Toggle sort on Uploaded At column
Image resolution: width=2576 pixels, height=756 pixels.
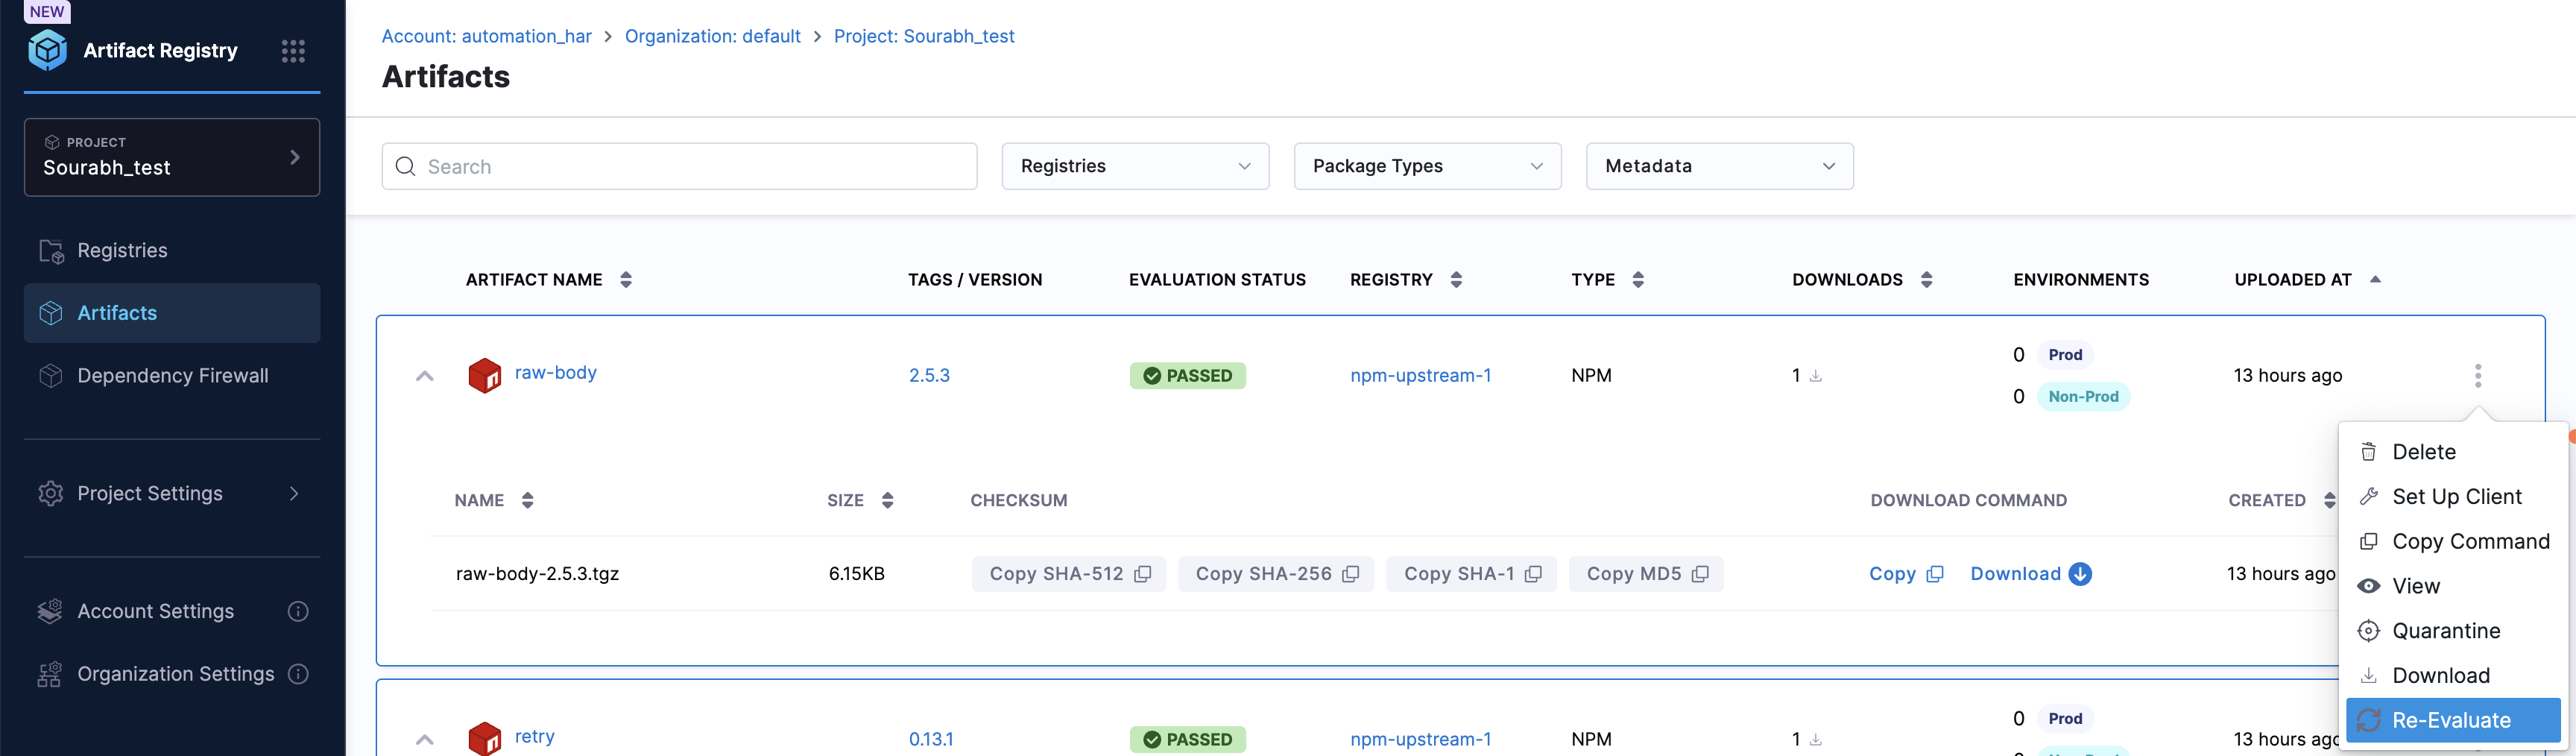pyautogui.click(x=2375, y=280)
